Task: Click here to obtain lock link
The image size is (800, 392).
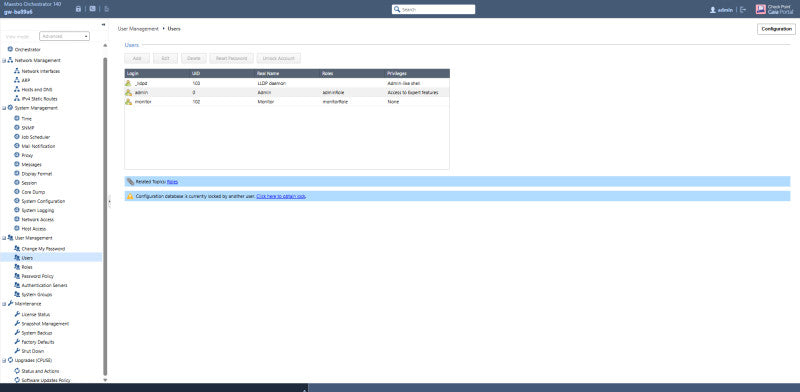Action: tap(281, 196)
